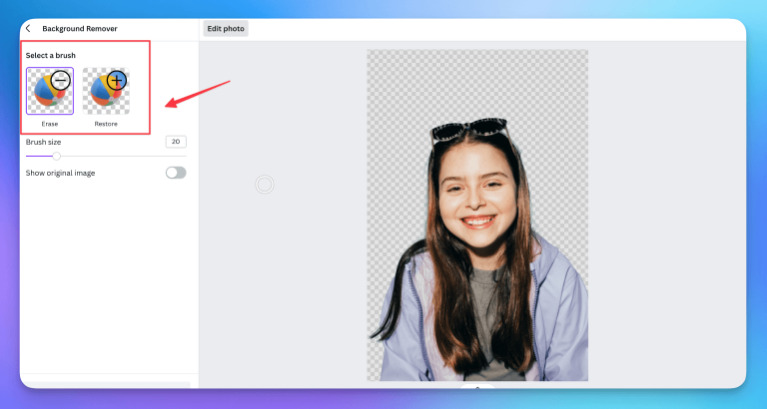Click the Show original image label

tap(61, 173)
